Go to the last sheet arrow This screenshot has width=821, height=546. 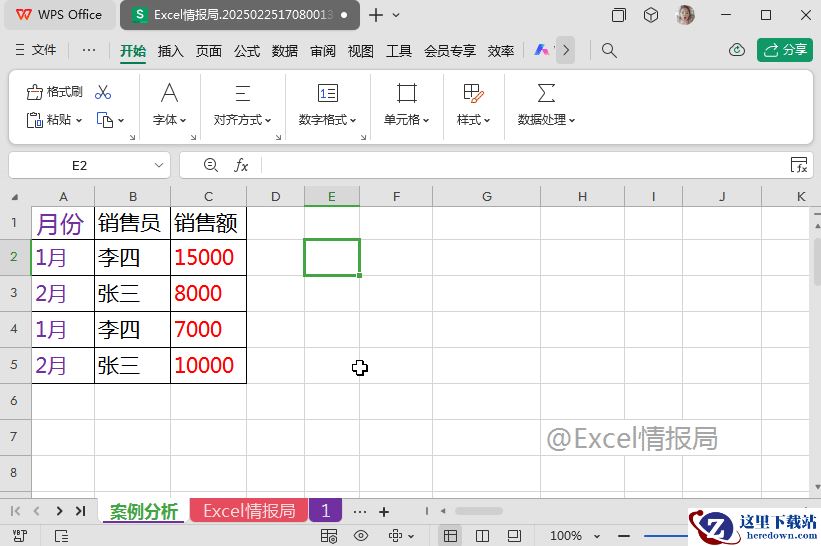(80, 511)
